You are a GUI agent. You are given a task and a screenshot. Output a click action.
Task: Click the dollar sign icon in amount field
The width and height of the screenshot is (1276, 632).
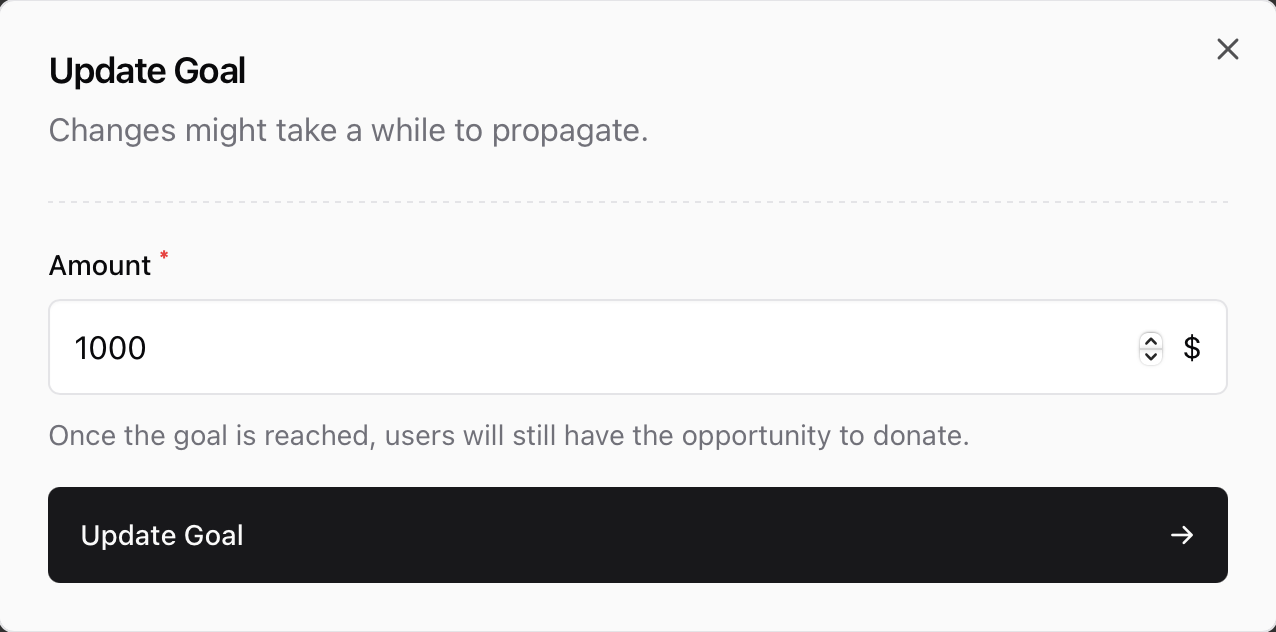tap(1192, 347)
